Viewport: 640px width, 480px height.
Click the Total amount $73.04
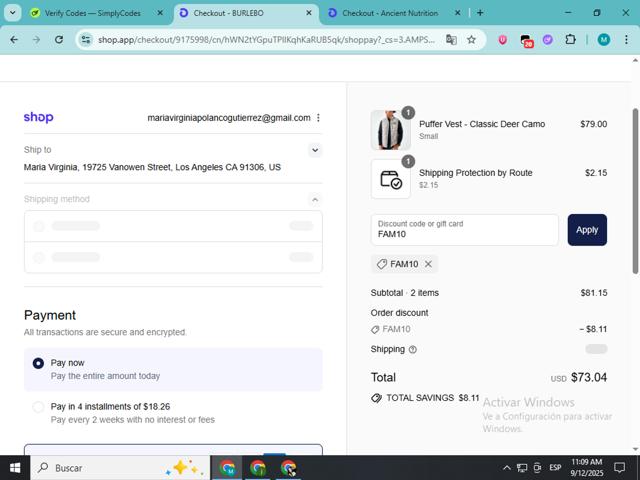click(589, 377)
